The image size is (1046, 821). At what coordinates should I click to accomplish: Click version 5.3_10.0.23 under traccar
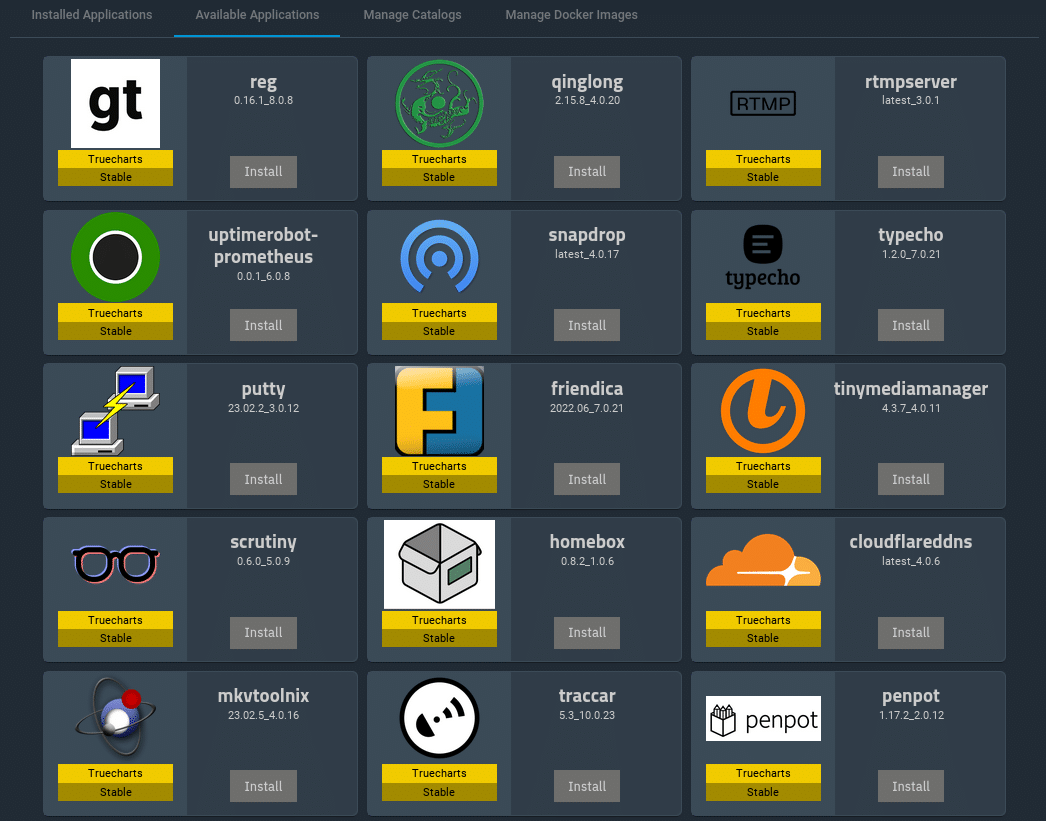(587, 715)
